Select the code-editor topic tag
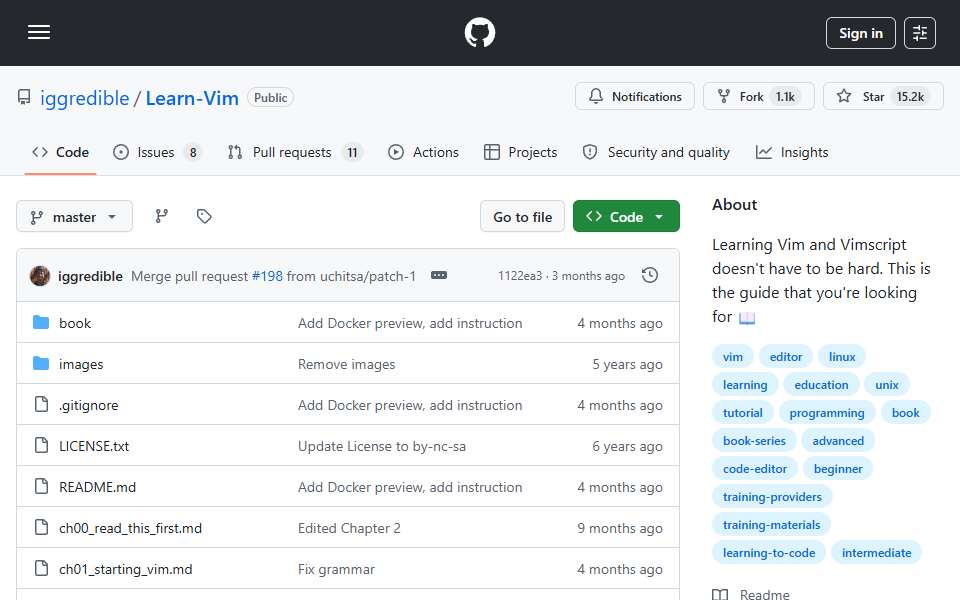Image resolution: width=960 pixels, height=600 pixels. tap(754, 469)
